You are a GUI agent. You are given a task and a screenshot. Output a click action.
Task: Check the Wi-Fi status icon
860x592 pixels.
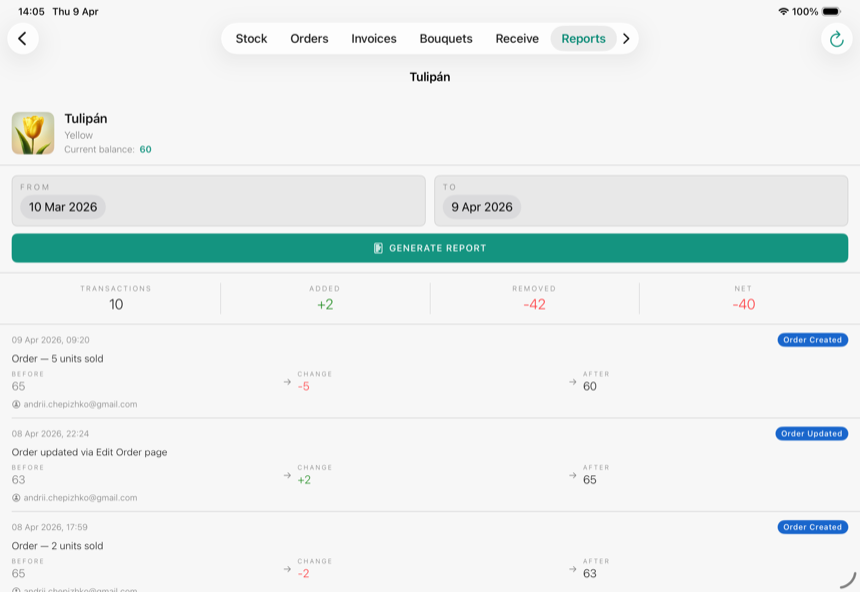coord(783,12)
